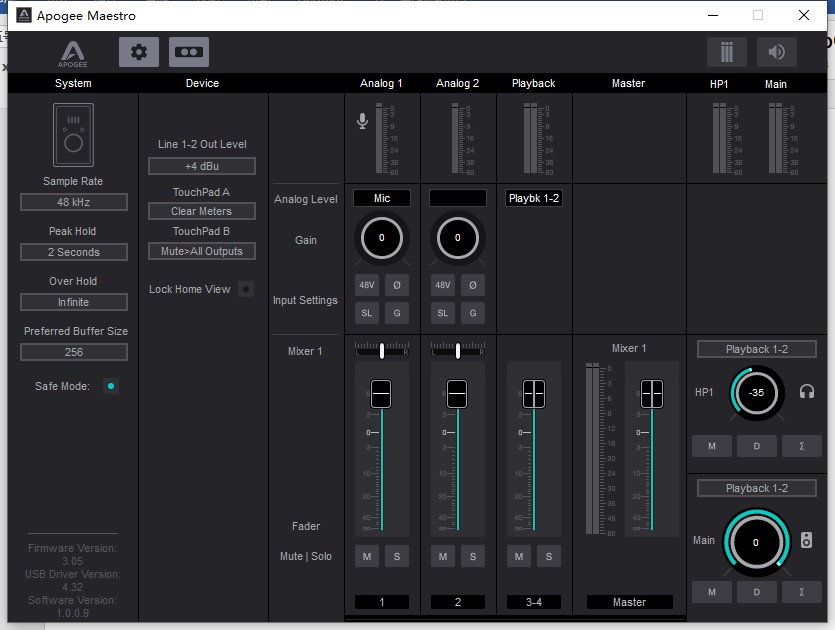Screen dimensions: 835x630
Task: Click the headphone icon beside HP1 knob
Action: coord(805,392)
